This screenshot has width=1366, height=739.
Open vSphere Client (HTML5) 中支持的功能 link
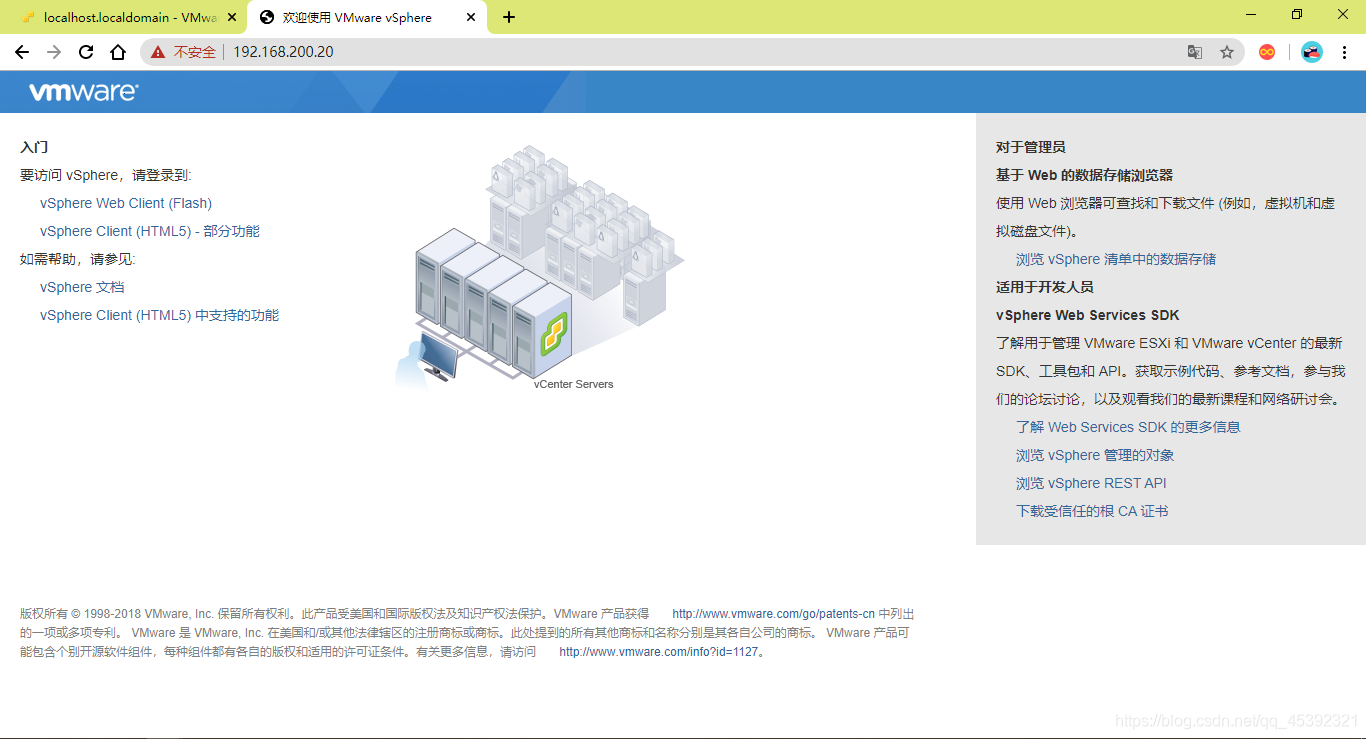[x=159, y=315]
